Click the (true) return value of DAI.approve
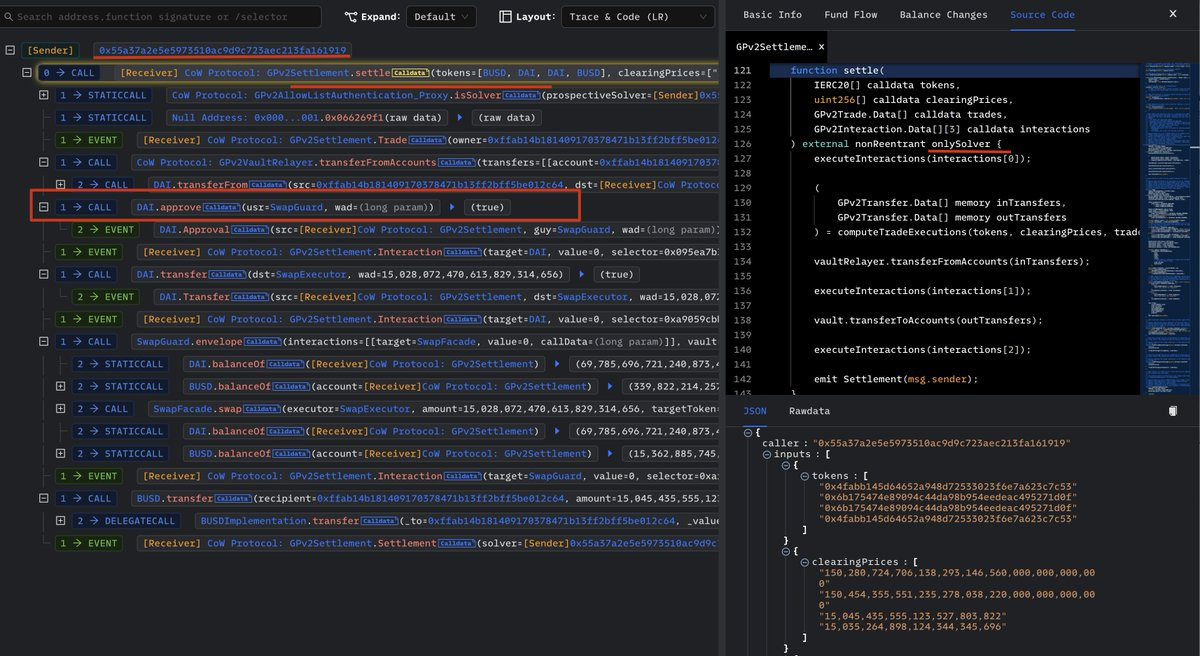The height and width of the screenshot is (656, 1200). (488, 207)
